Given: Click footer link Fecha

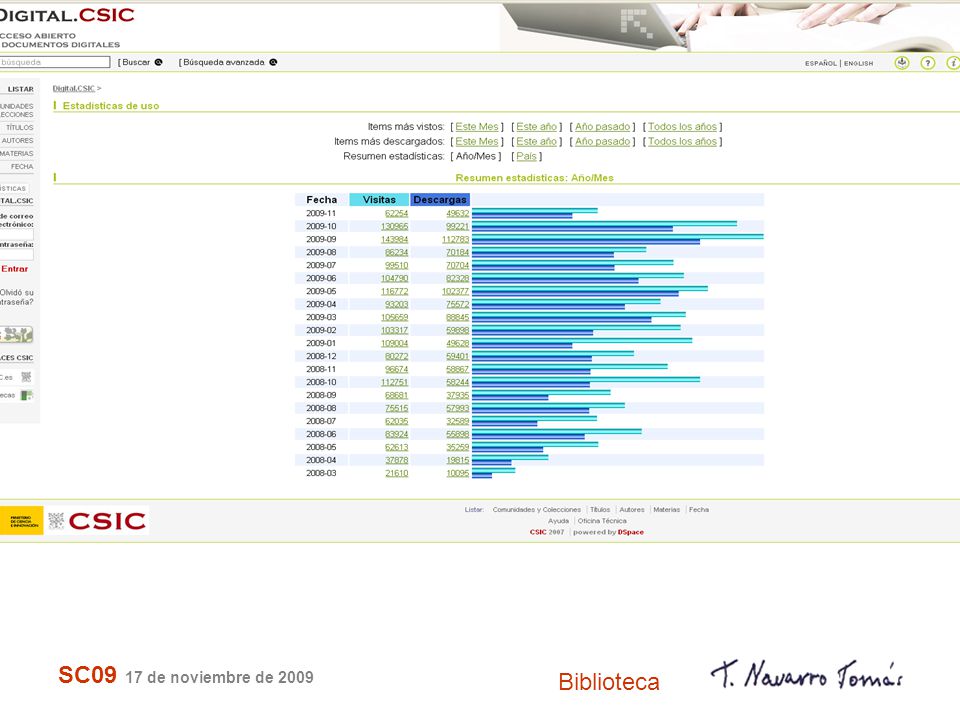Looking at the screenshot, I should [699, 509].
